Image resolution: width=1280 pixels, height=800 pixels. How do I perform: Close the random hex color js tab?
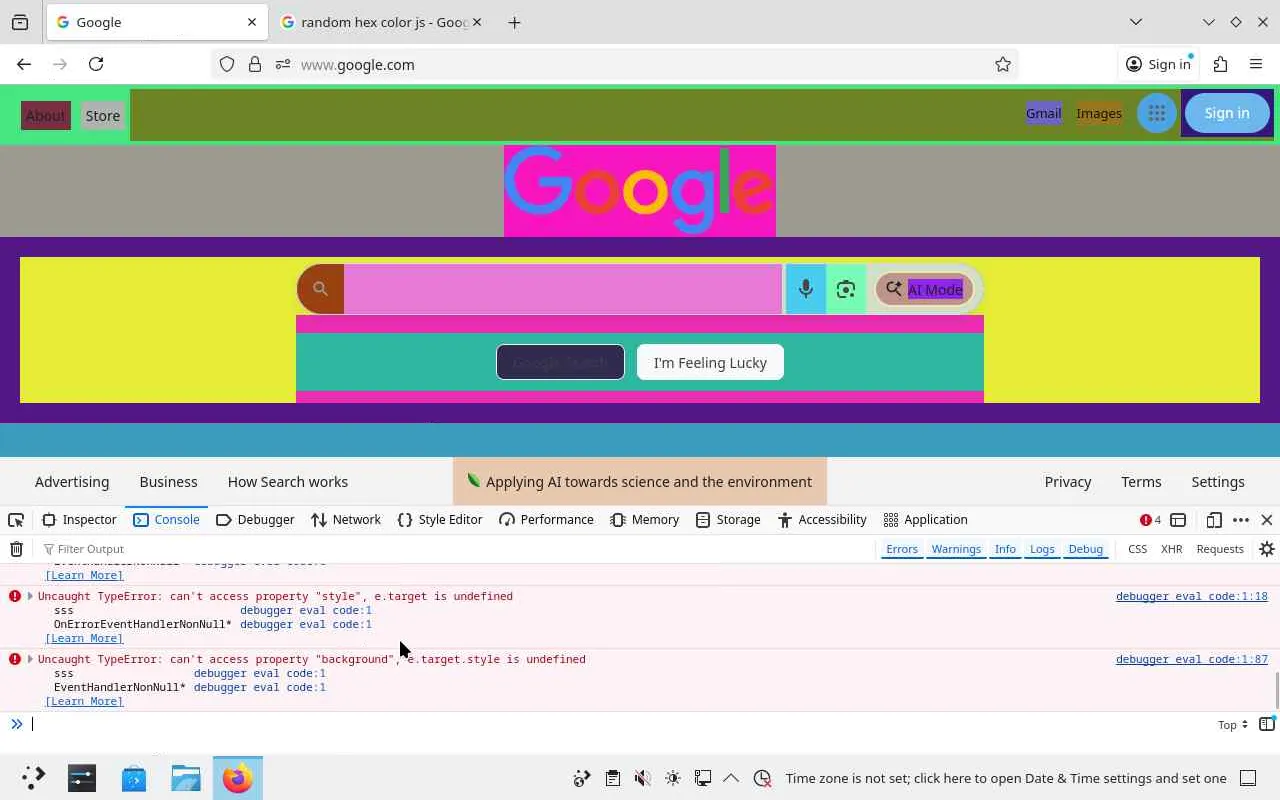(x=477, y=22)
